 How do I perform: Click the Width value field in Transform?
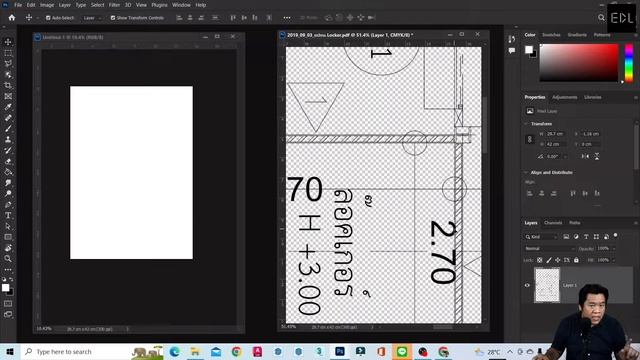[x=556, y=134]
